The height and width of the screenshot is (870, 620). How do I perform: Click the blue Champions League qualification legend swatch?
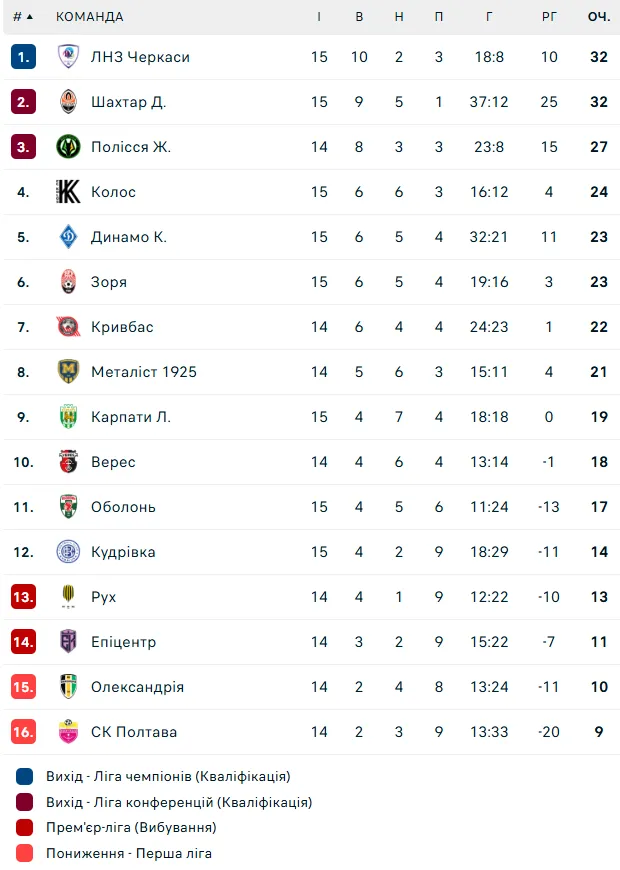(25, 776)
